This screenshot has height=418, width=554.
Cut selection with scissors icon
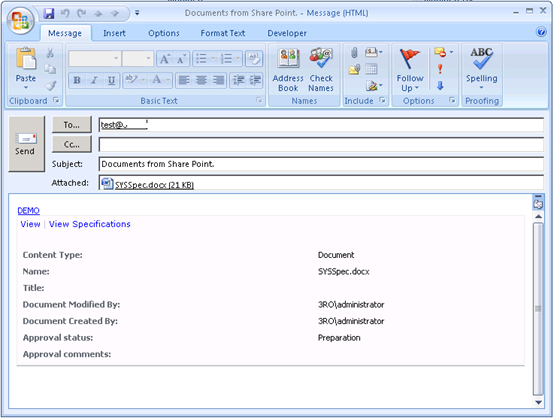[x=50, y=53]
